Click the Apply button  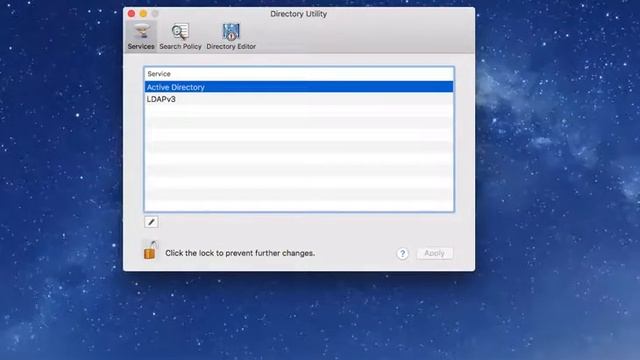pos(434,253)
